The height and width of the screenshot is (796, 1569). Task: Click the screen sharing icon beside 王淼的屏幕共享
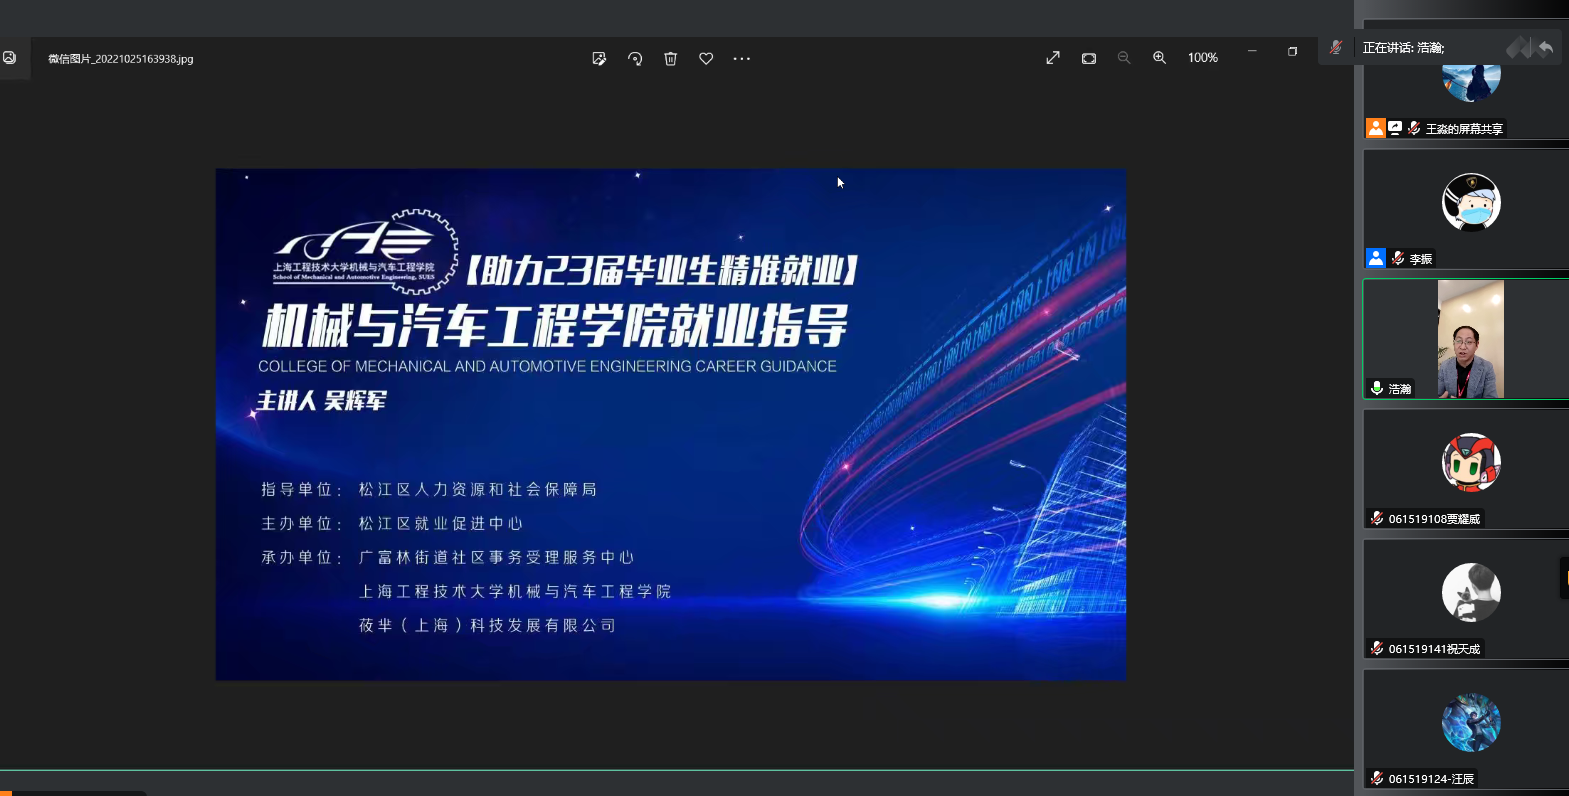(x=1395, y=128)
